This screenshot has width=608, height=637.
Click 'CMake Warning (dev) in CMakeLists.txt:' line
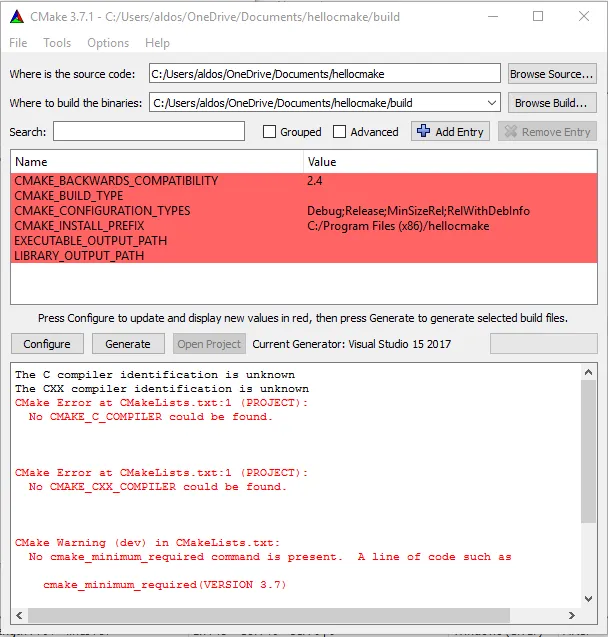(147, 543)
